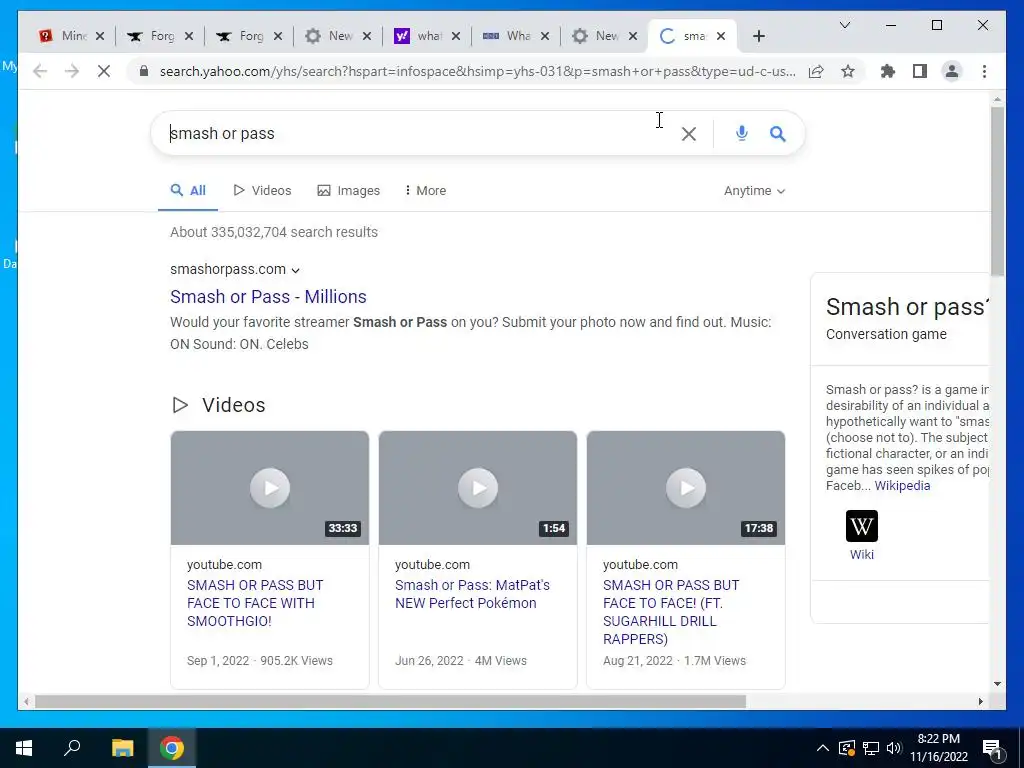Play the 33:33 video

[270, 488]
